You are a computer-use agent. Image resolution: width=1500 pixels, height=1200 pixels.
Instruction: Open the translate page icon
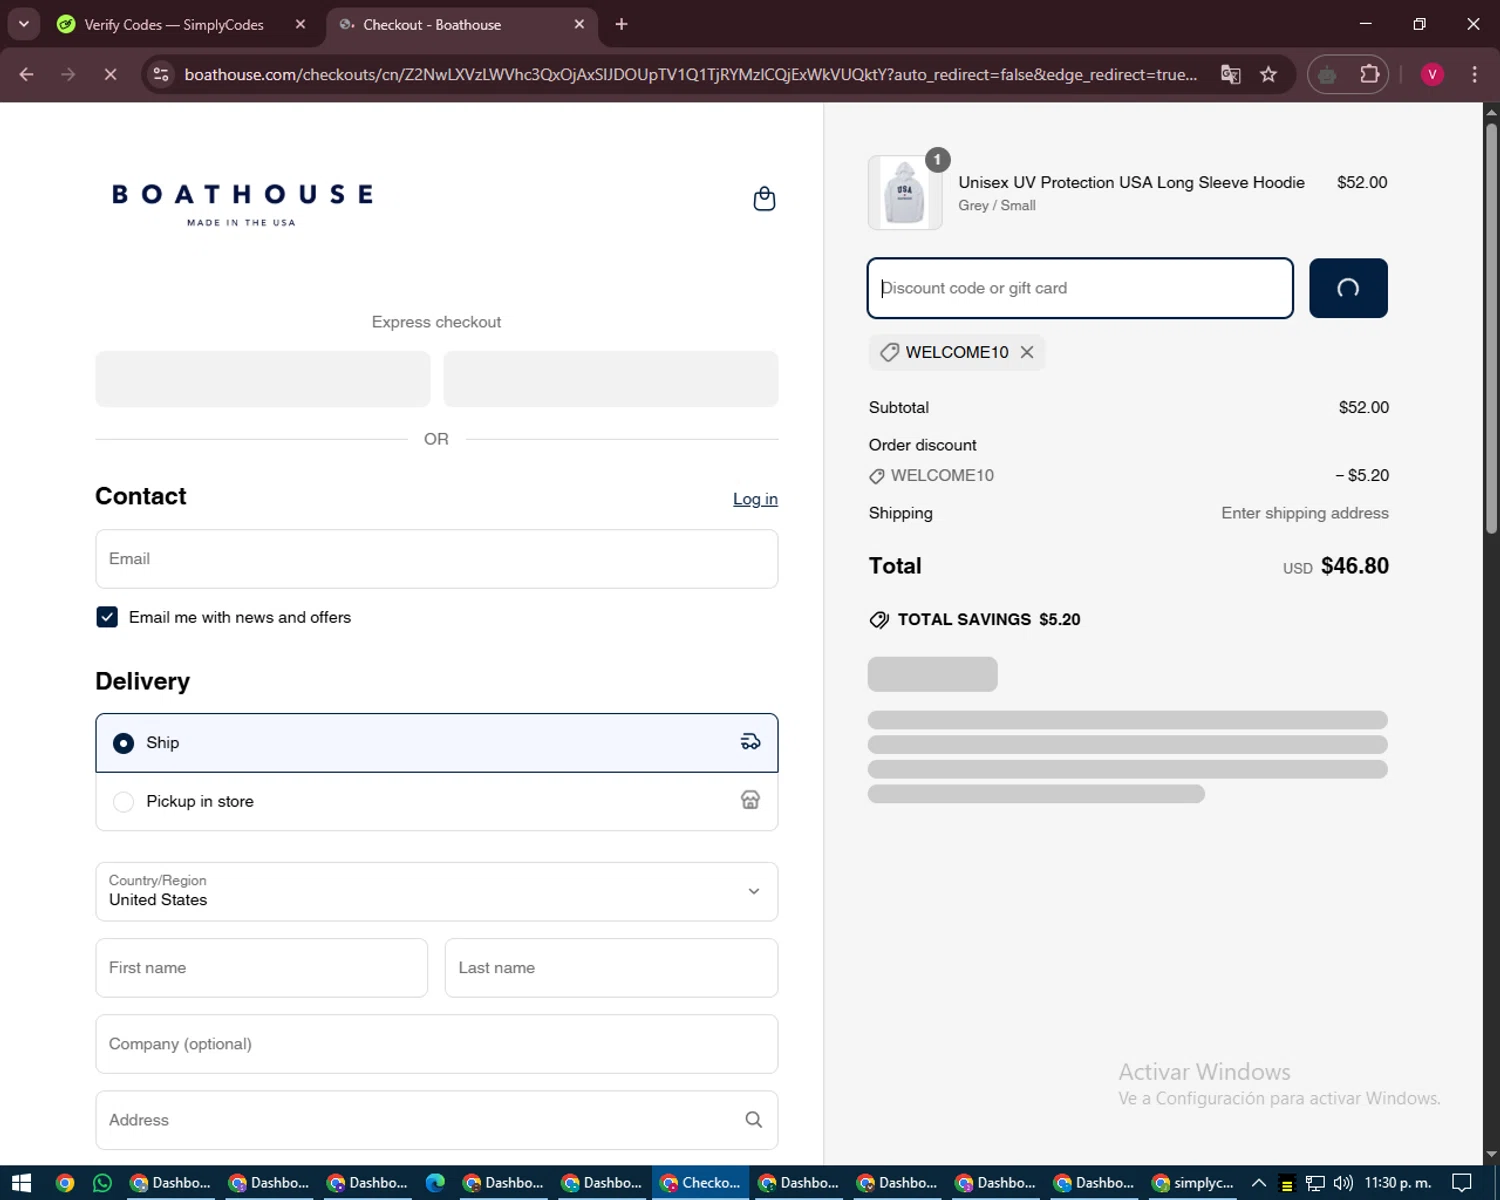(x=1231, y=74)
